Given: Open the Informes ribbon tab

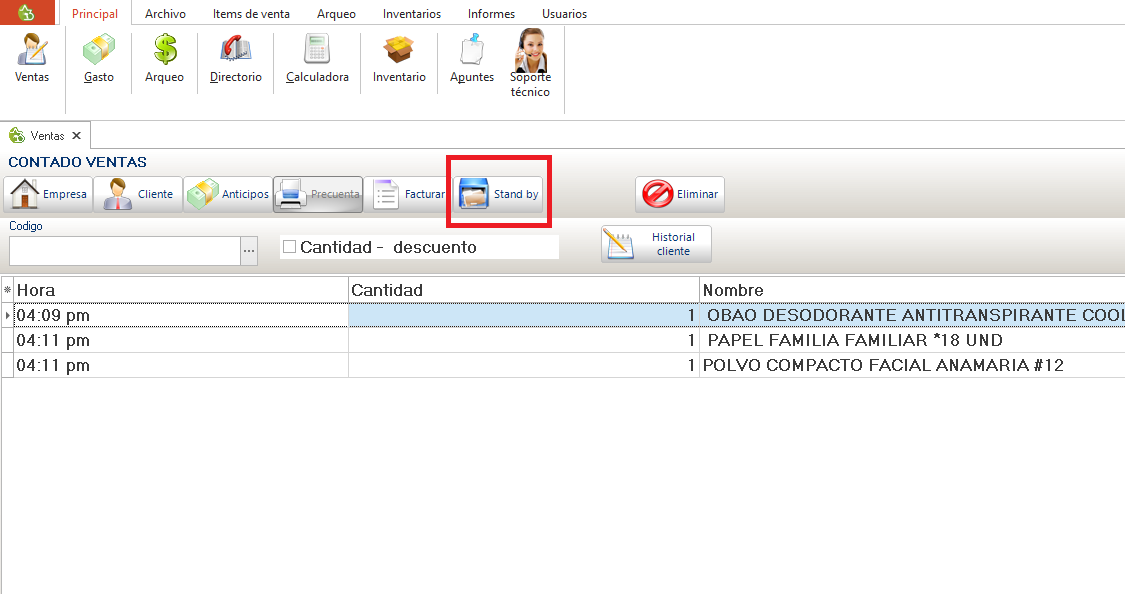Looking at the screenshot, I should [491, 14].
